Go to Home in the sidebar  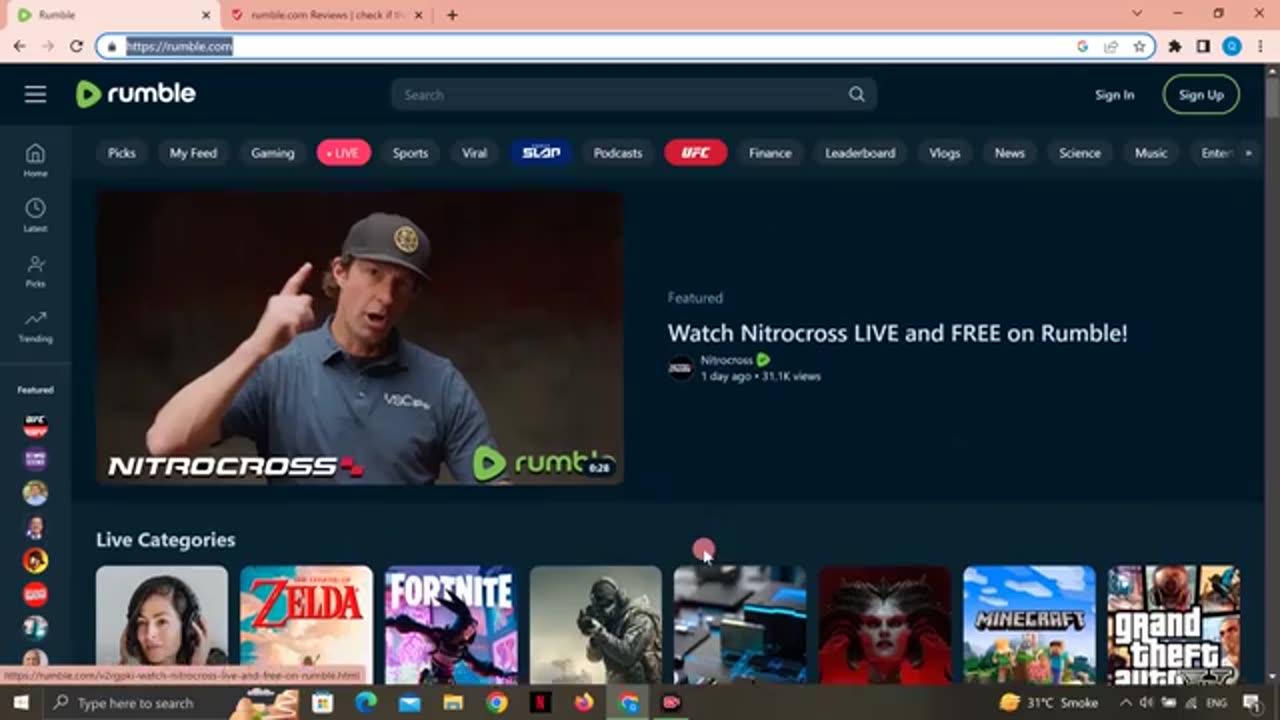[35, 159]
